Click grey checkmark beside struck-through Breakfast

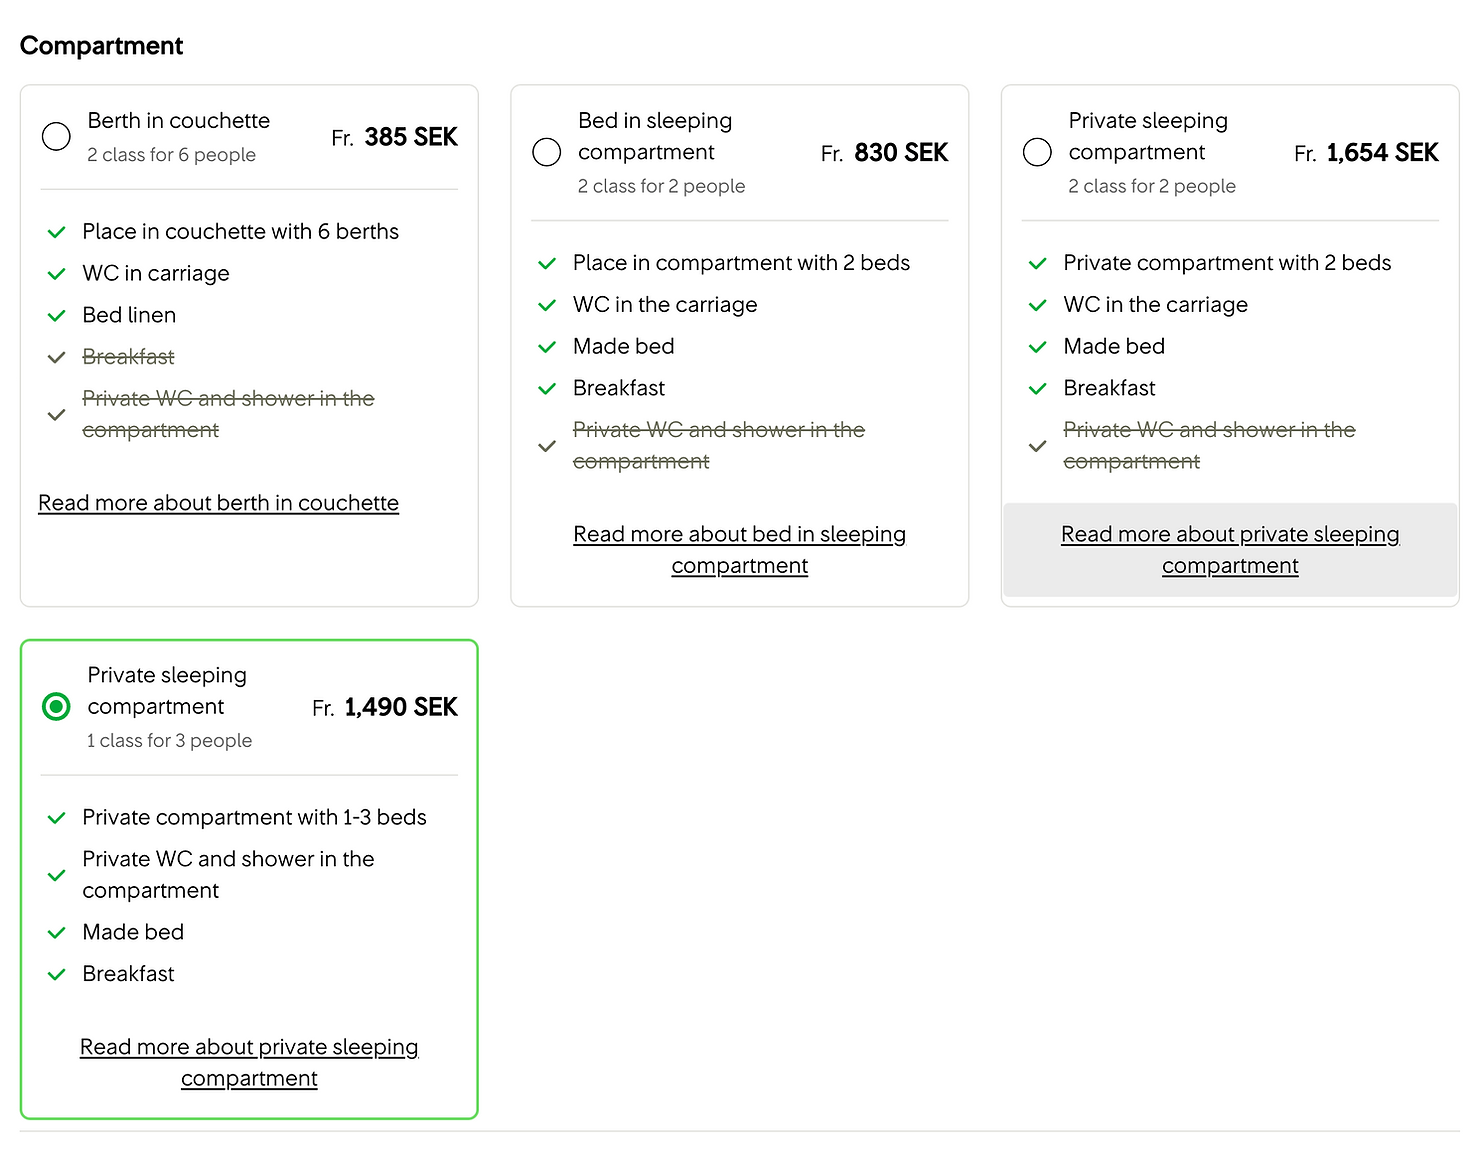(57, 357)
